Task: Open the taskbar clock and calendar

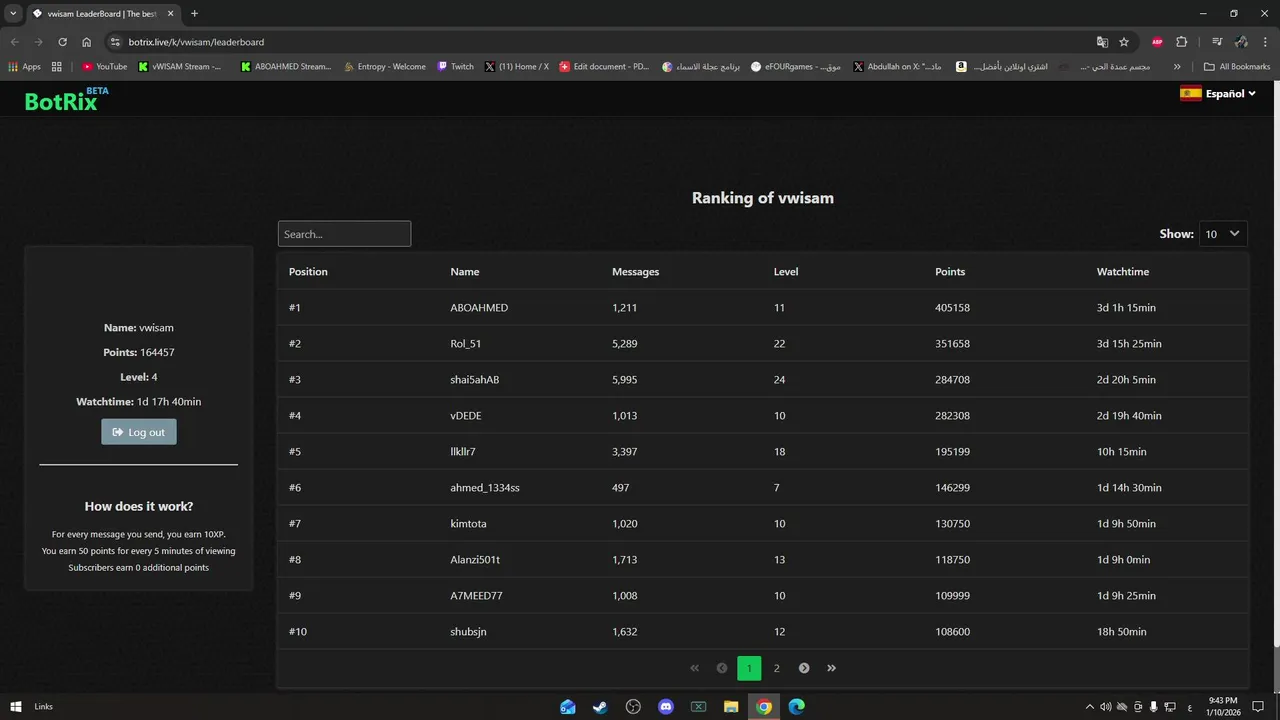Action: [1223, 706]
